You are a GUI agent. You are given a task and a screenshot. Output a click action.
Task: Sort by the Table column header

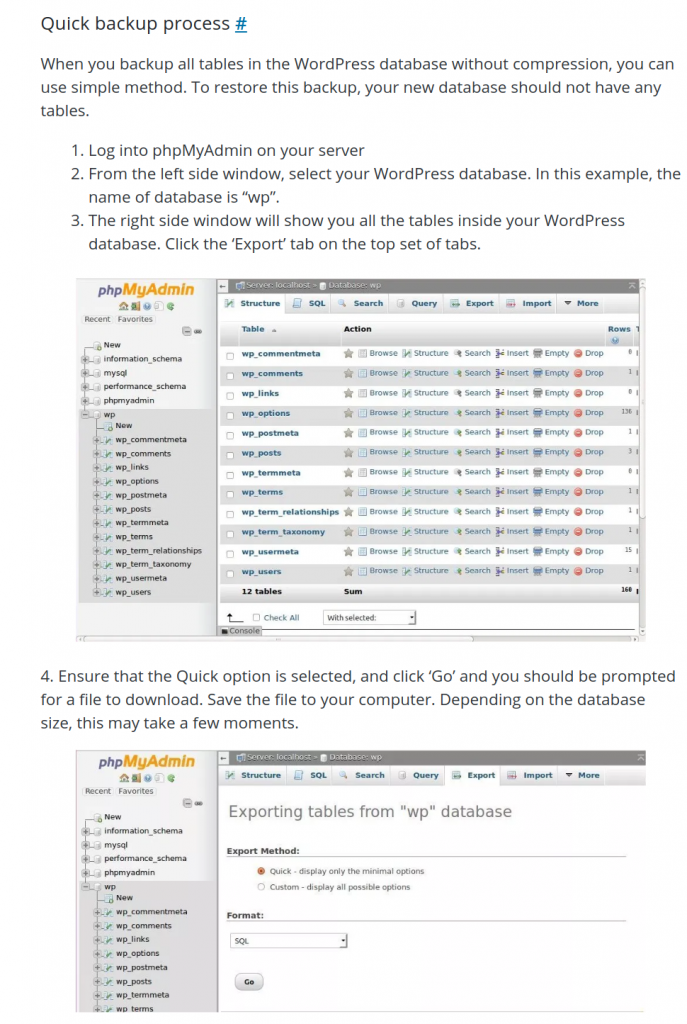[x=253, y=329]
